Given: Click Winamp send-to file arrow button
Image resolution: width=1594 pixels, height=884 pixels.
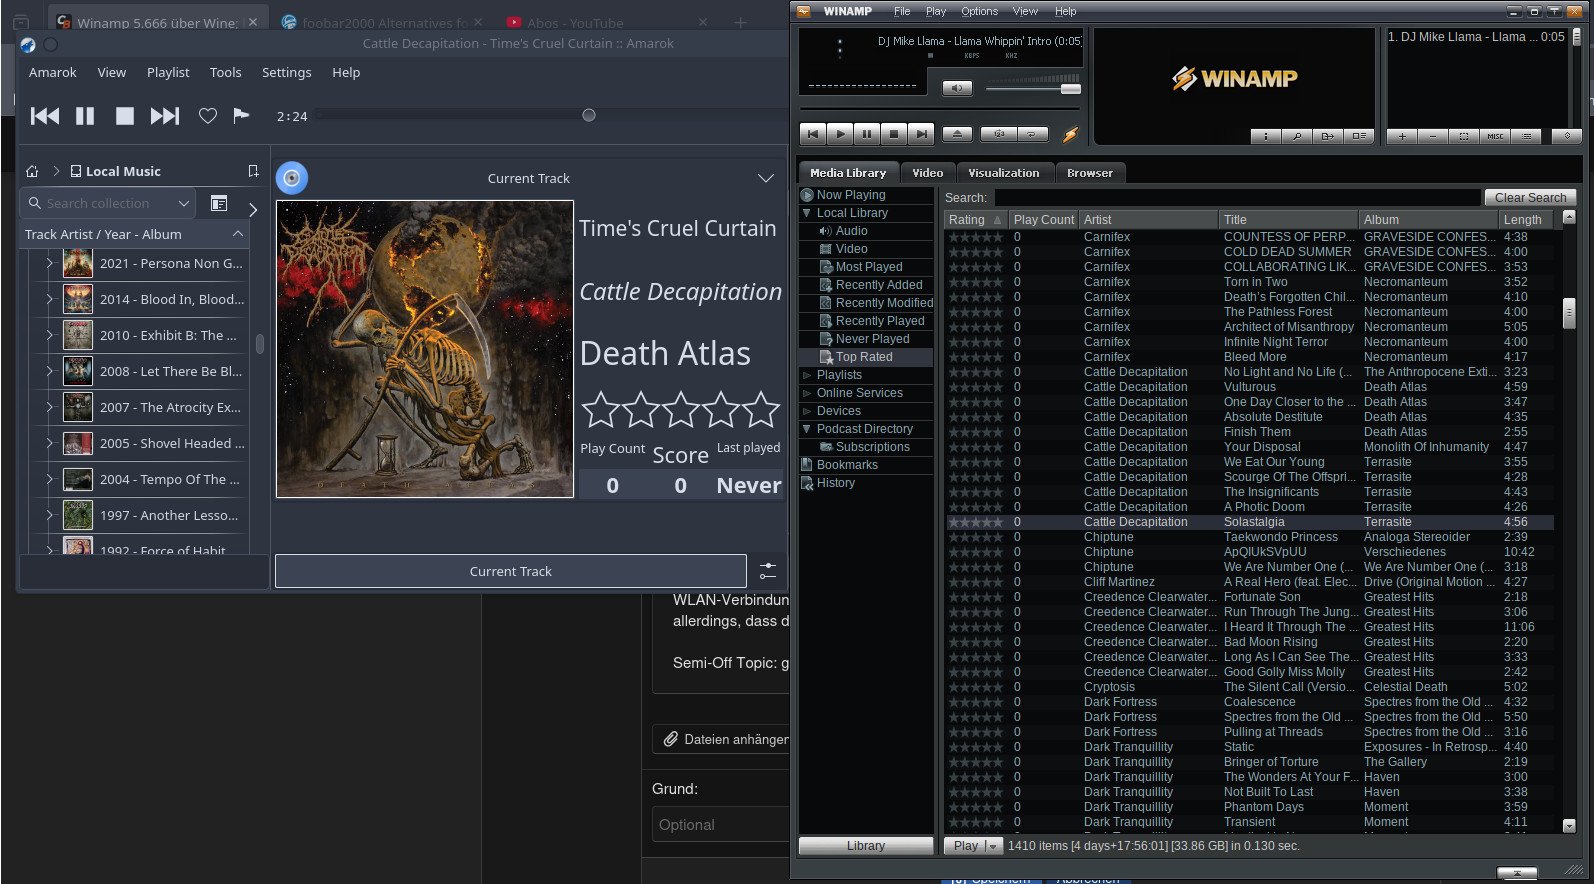Looking at the screenshot, I should point(1327,136).
